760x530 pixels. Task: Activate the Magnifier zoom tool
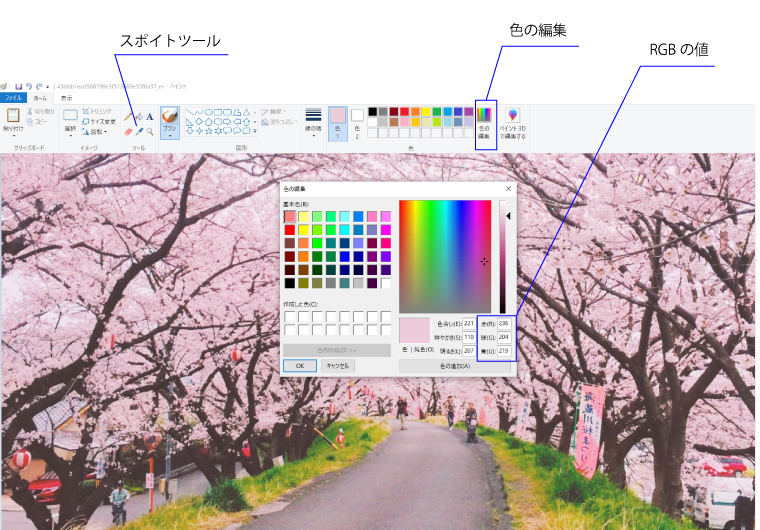pyautogui.click(x=150, y=131)
